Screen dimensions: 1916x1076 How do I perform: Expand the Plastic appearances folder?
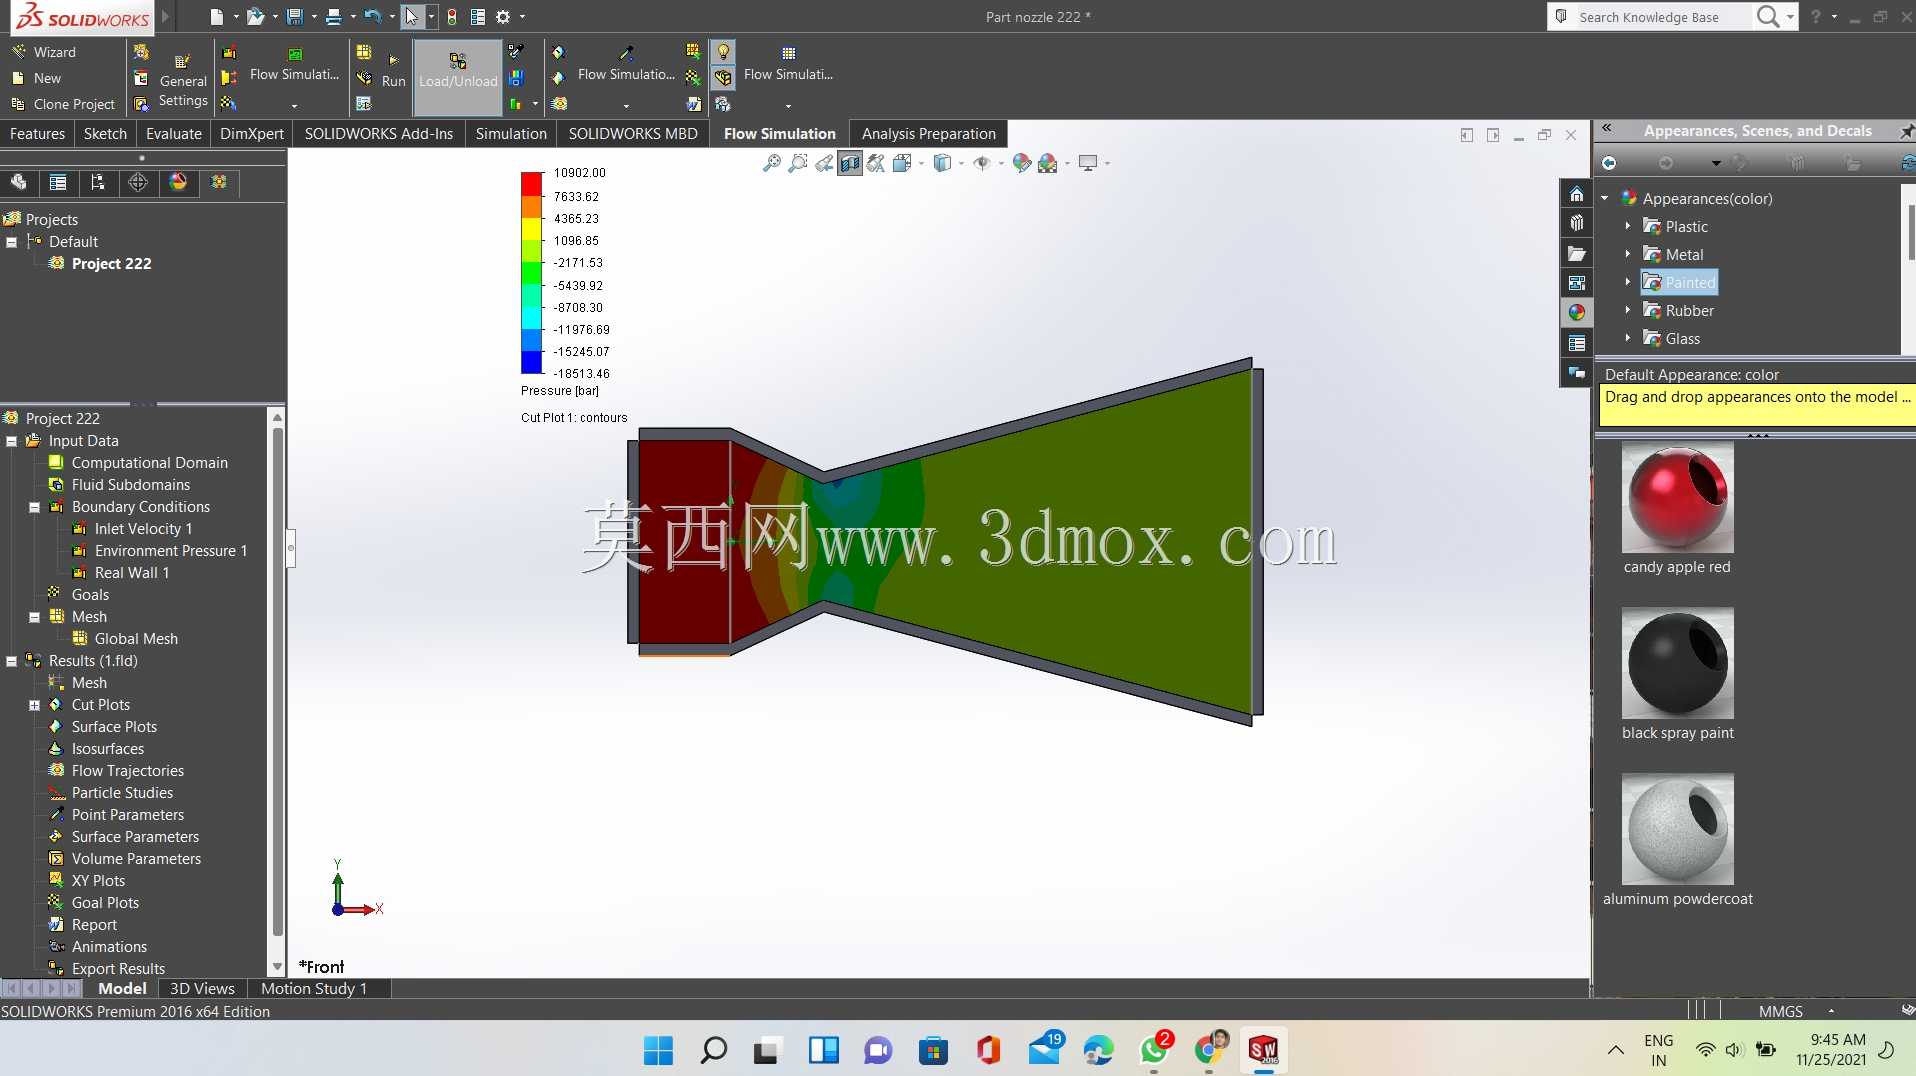[x=1627, y=227]
